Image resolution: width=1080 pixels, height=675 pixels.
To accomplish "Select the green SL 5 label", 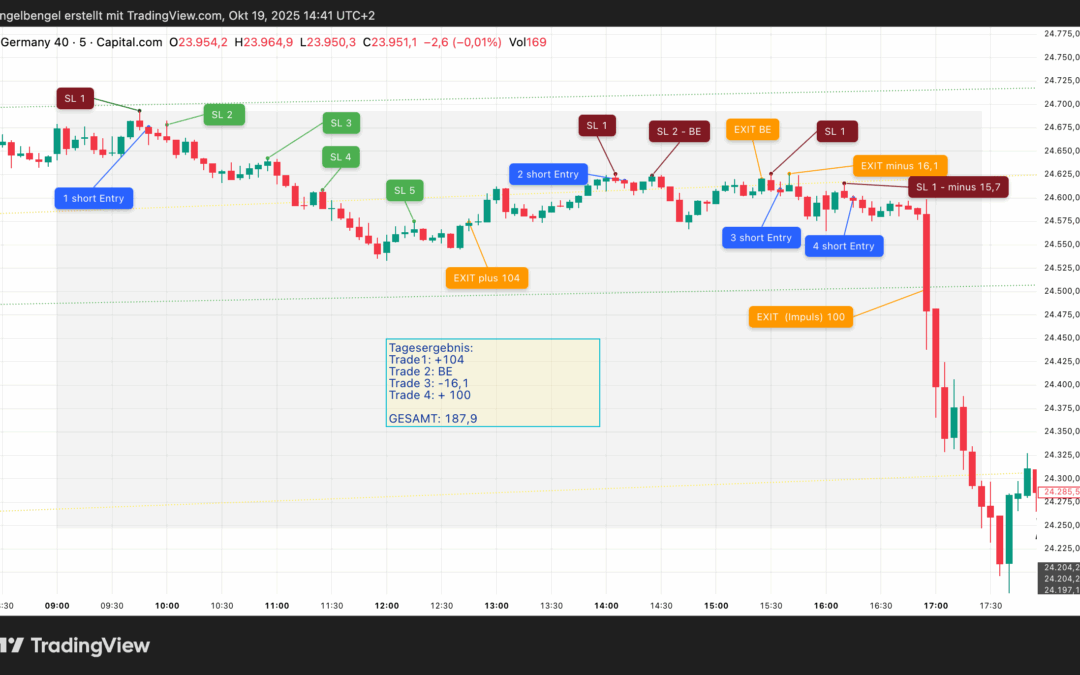I will coord(404,190).
